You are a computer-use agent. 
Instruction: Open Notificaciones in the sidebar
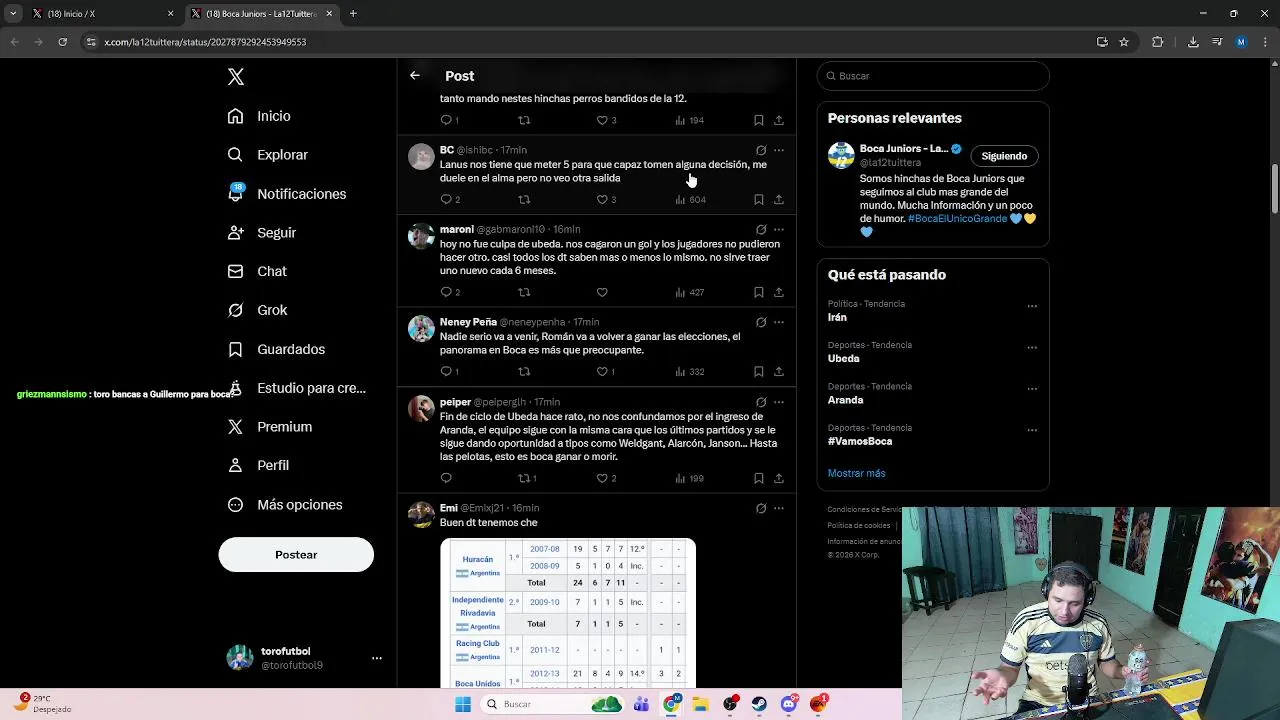click(x=287, y=194)
